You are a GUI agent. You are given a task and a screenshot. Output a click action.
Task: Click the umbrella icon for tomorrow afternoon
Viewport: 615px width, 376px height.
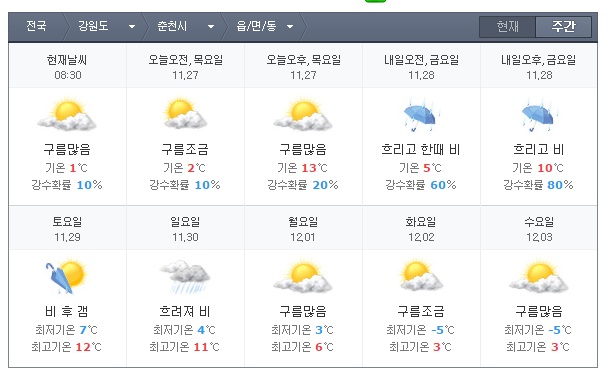539,114
